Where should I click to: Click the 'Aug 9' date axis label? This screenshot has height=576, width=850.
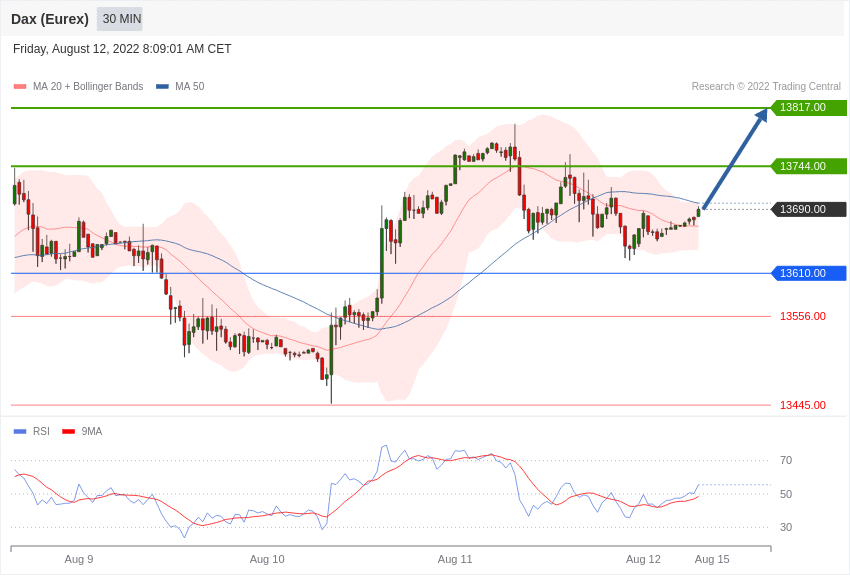click(x=79, y=559)
